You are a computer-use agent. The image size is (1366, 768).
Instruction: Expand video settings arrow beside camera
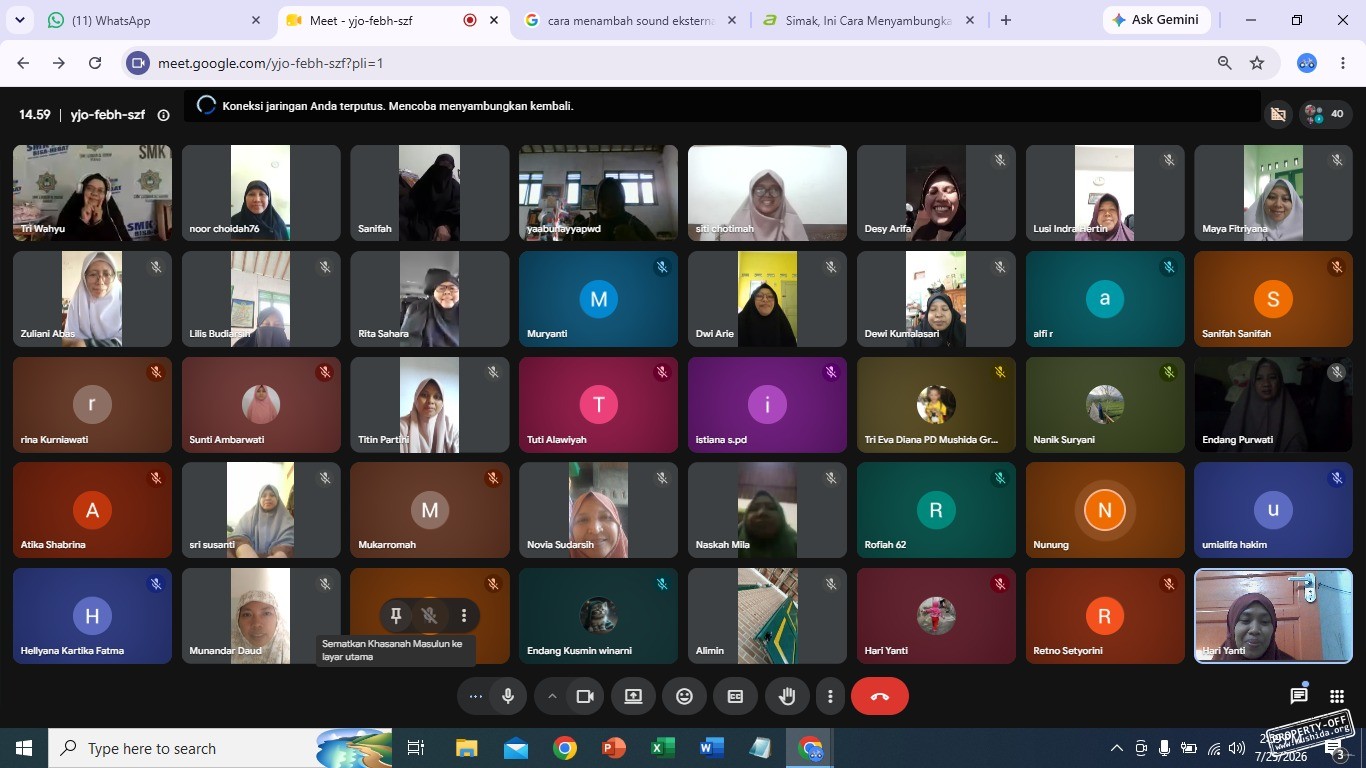pos(551,696)
